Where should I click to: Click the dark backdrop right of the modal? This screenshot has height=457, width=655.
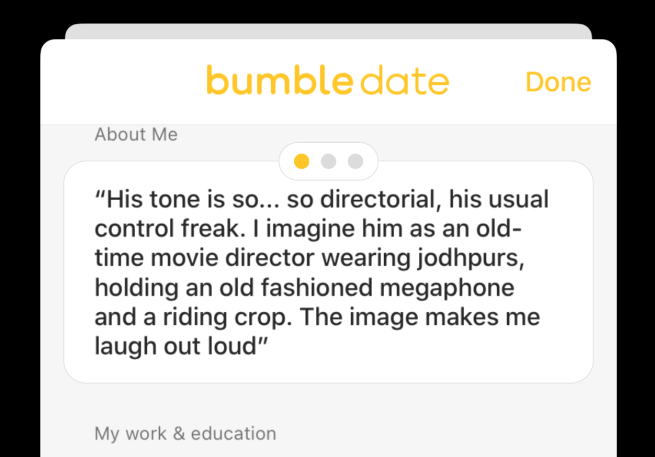click(636, 250)
